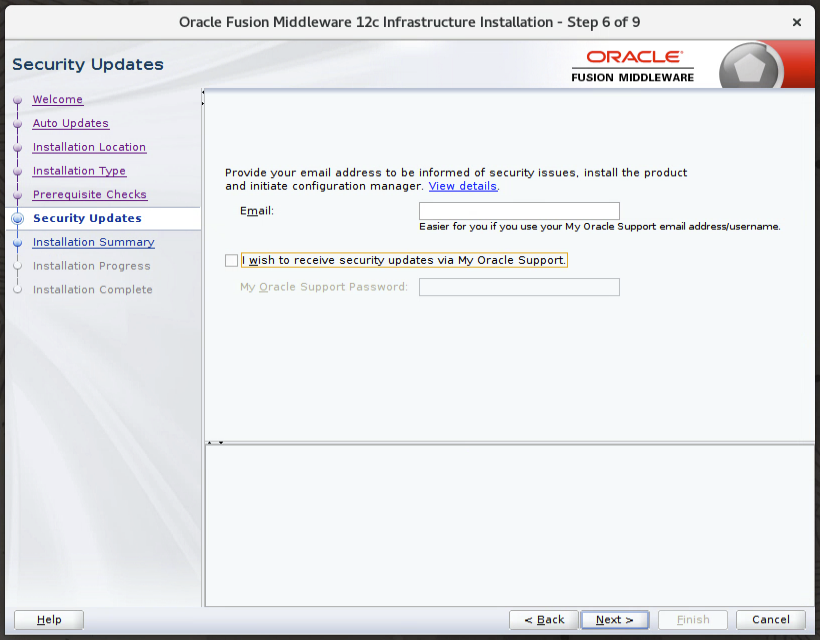Select the Security Updates step
Screen dimensions: 820x640
[87, 218]
